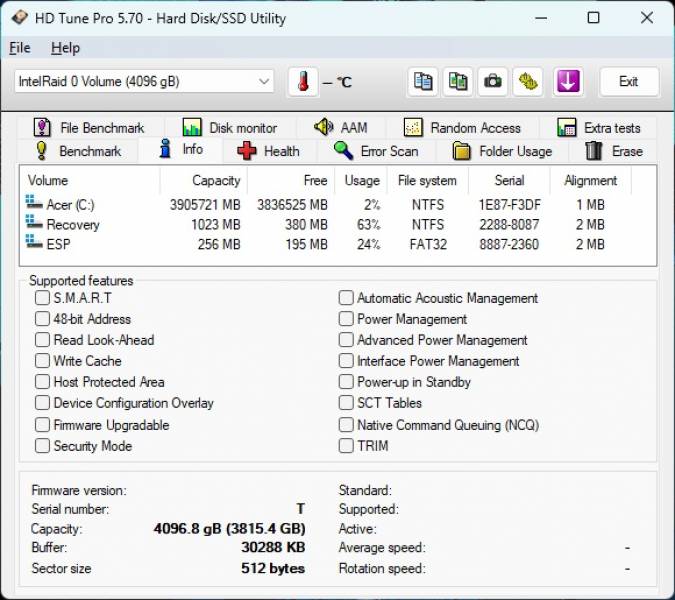Open the options wrench icon
The height and width of the screenshot is (600, 675).
point(528,81)
